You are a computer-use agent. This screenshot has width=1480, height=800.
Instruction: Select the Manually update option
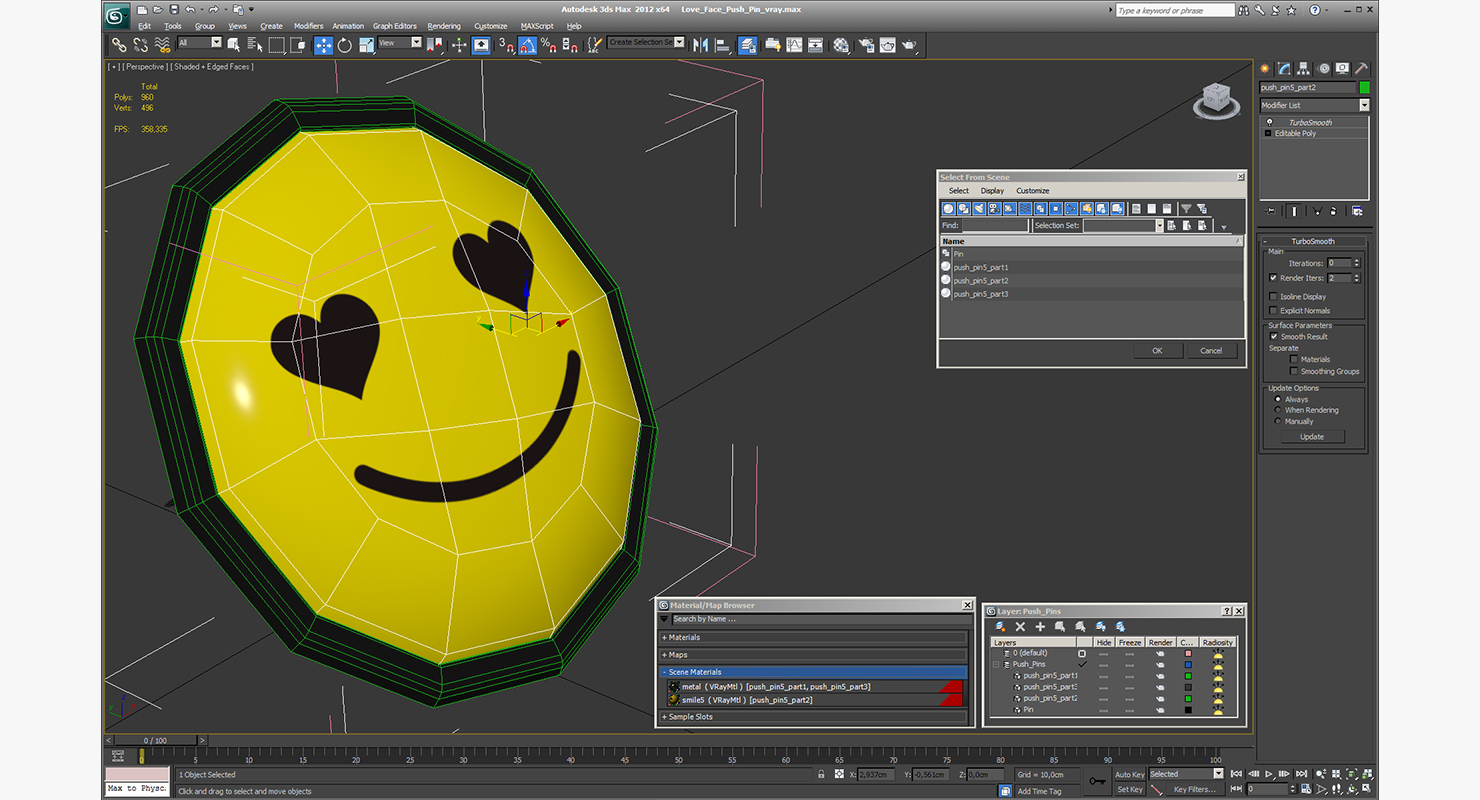[x=1278, y=422]
